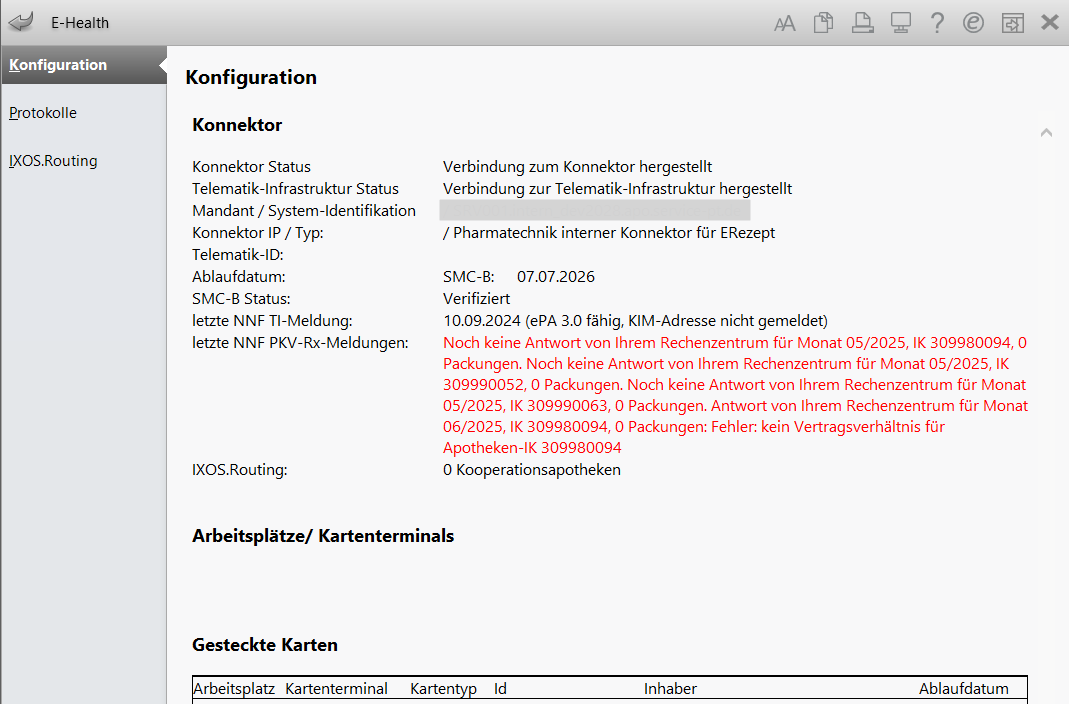Click the printer icon in title bar

point(862,23)
